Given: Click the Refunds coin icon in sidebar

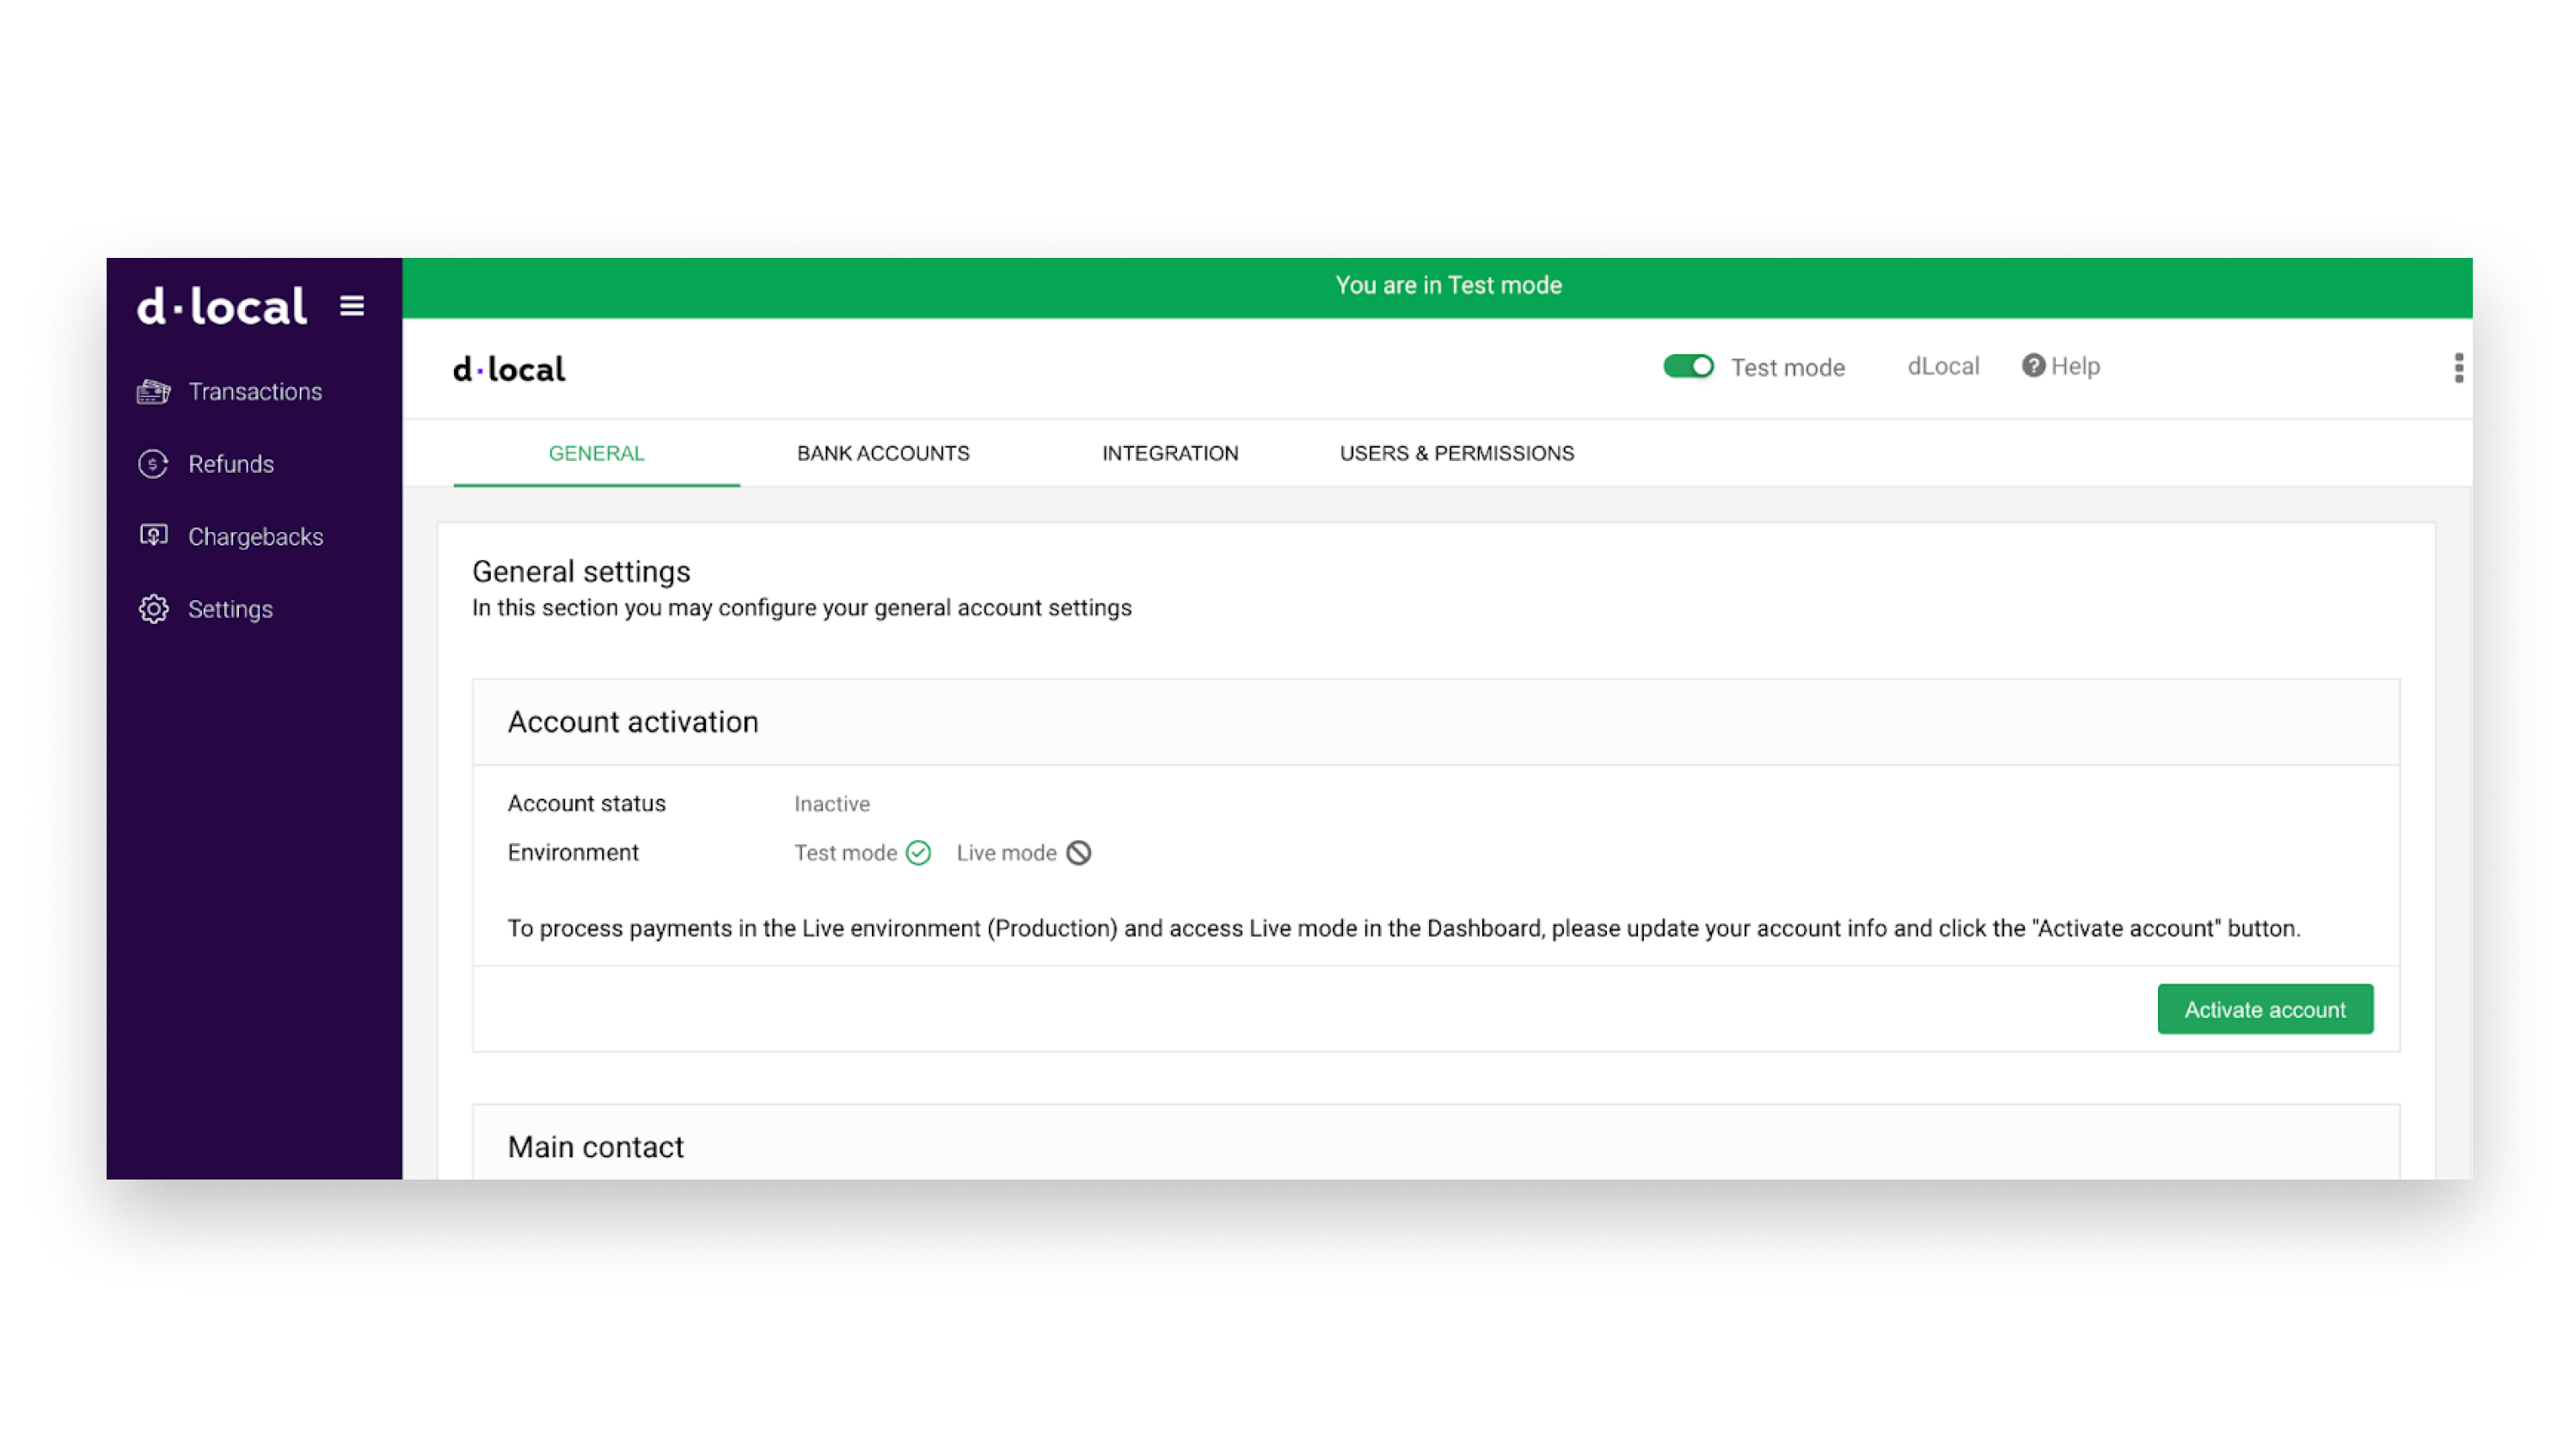Looking at the screenshot, I should (x=153, y=464).
